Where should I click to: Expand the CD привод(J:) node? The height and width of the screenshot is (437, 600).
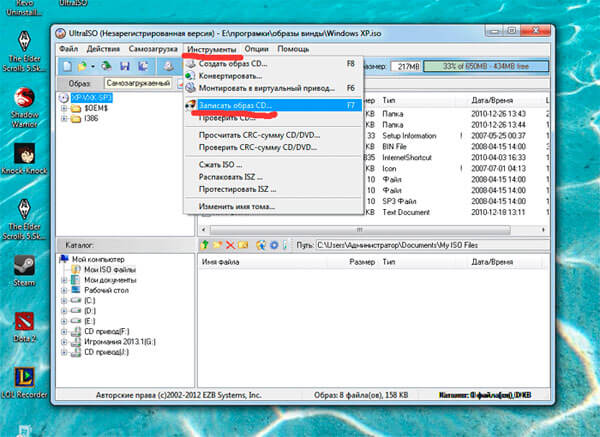pos(64,352)
